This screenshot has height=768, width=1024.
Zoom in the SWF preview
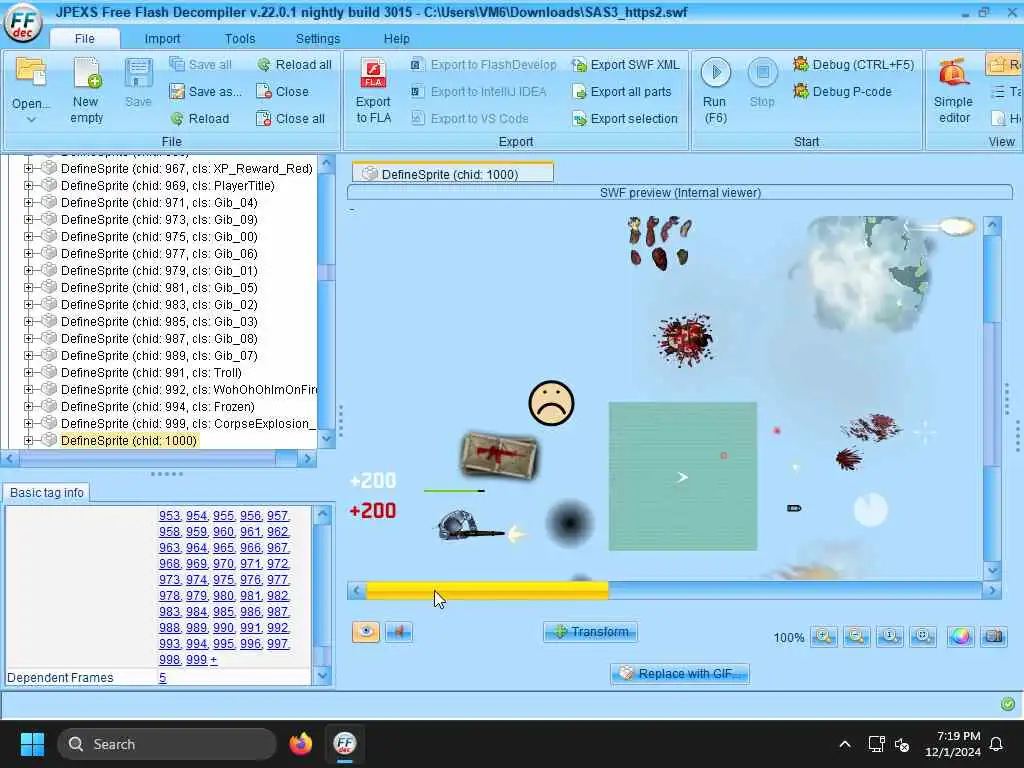pyautogui.click(x=824, y=636)
